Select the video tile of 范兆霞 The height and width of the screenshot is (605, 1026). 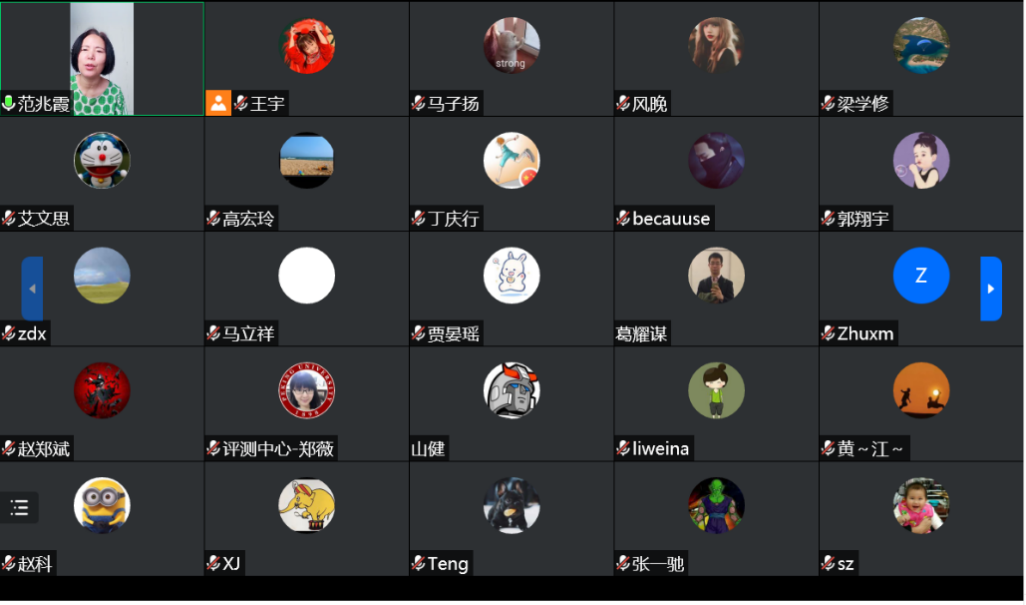(102, 59)
